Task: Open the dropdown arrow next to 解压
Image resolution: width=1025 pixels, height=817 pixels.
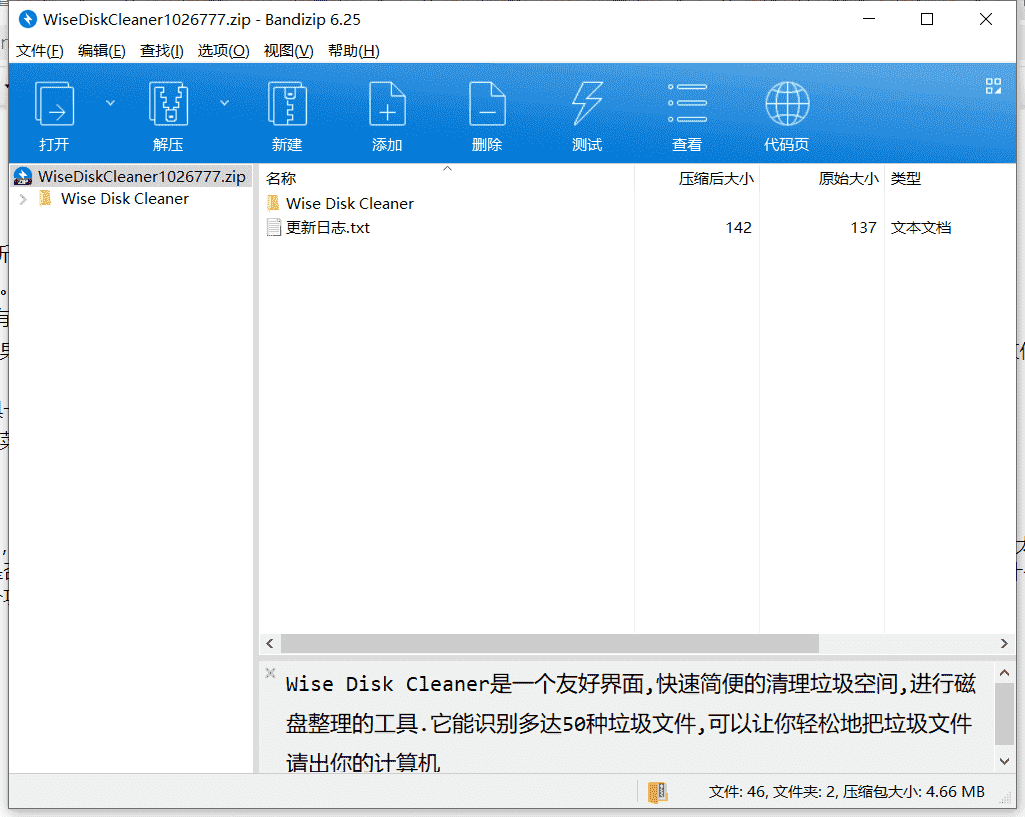Action: click(x=224, y=103)
